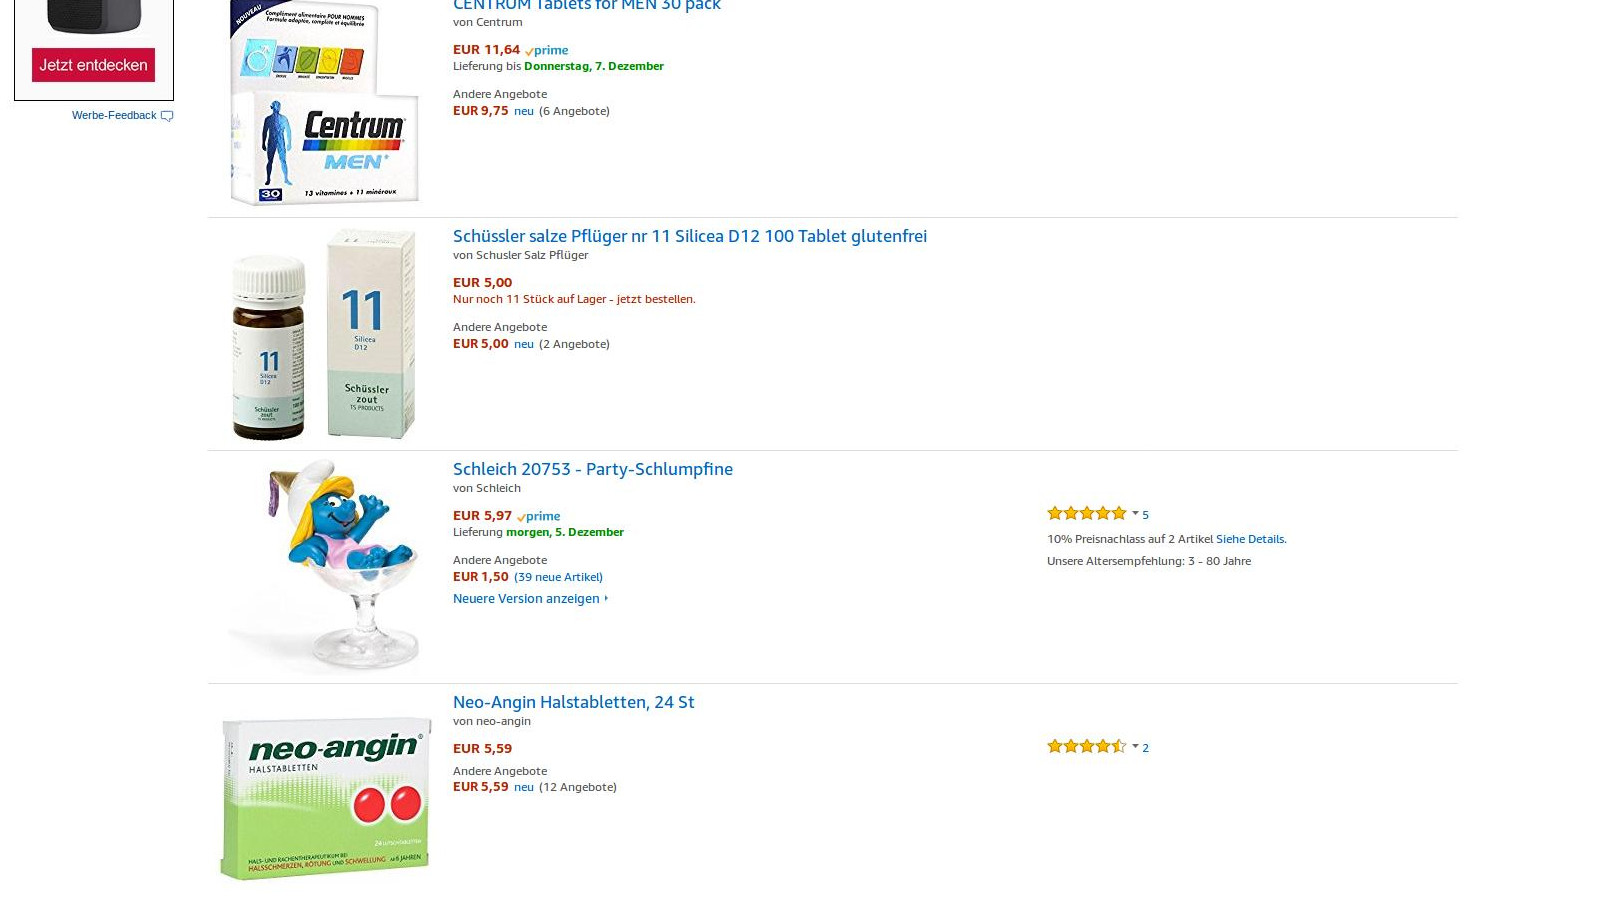The height and width of the screenshot is (900, 1600).
Task: Click the Werbe-Feedback text link
Action: coord(114,115)
